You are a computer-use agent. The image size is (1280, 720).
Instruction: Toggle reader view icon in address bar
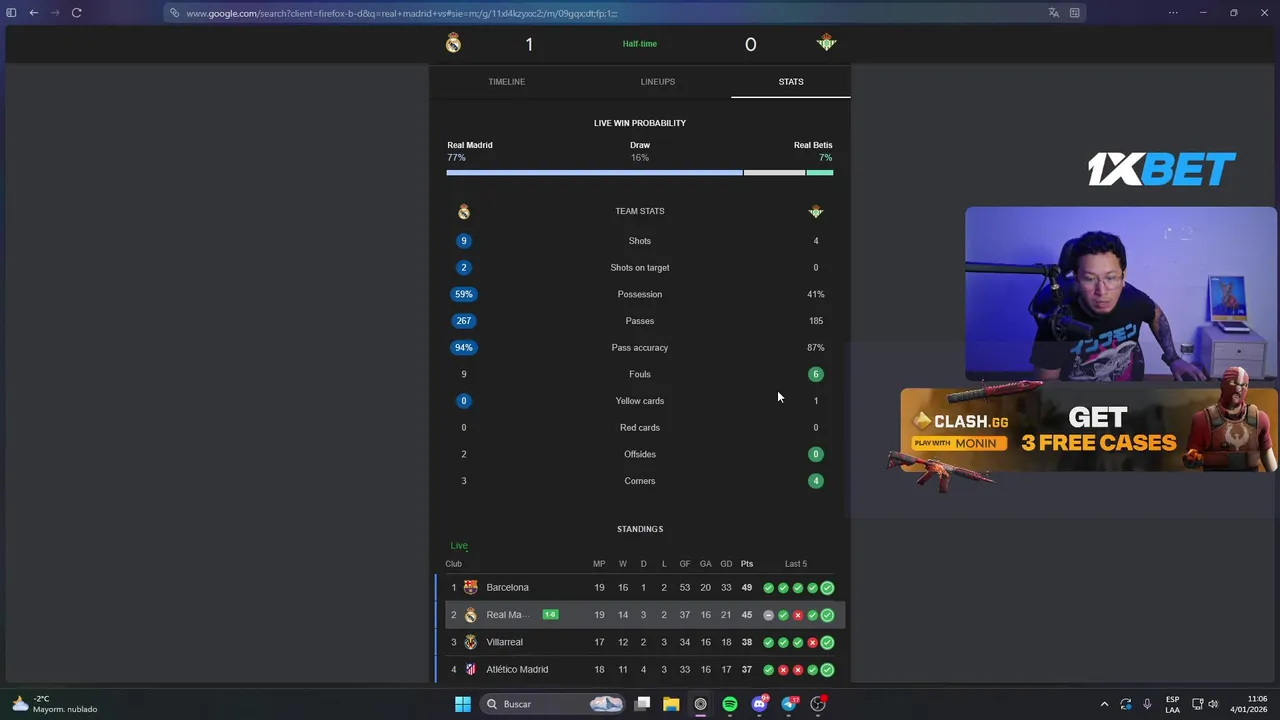coord(1075,13)
